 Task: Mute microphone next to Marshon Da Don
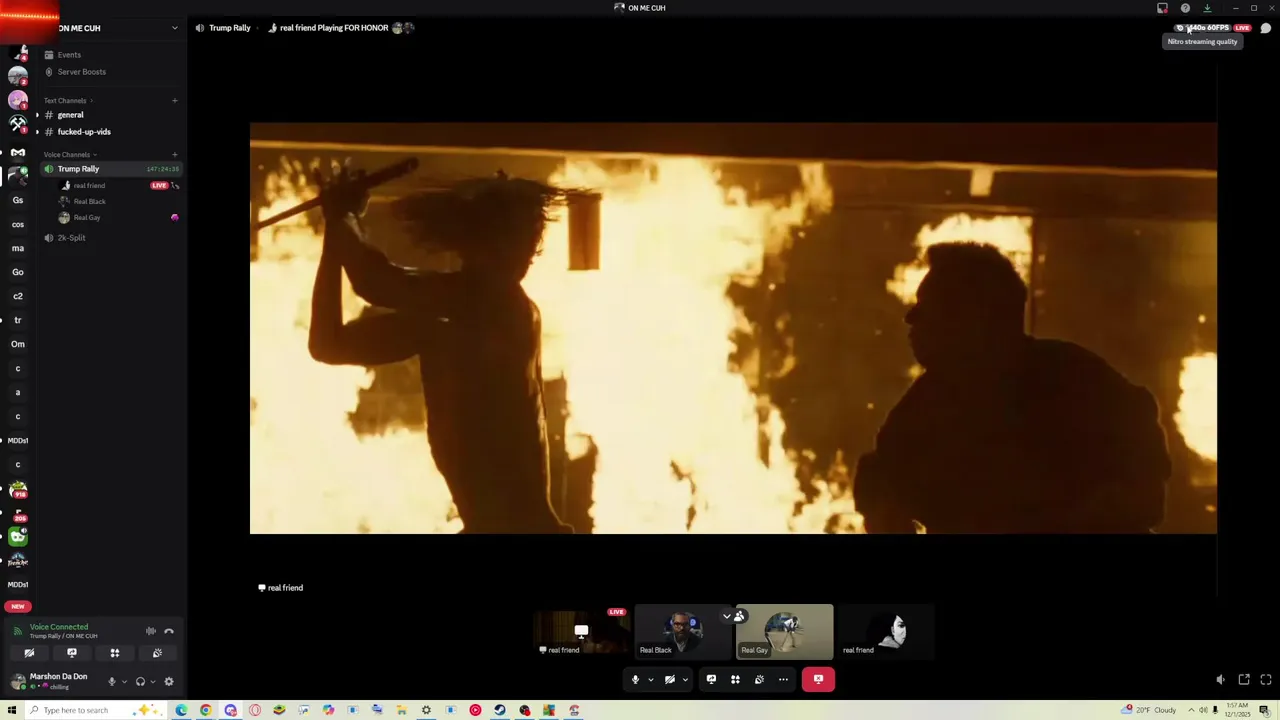pos(112,682)
